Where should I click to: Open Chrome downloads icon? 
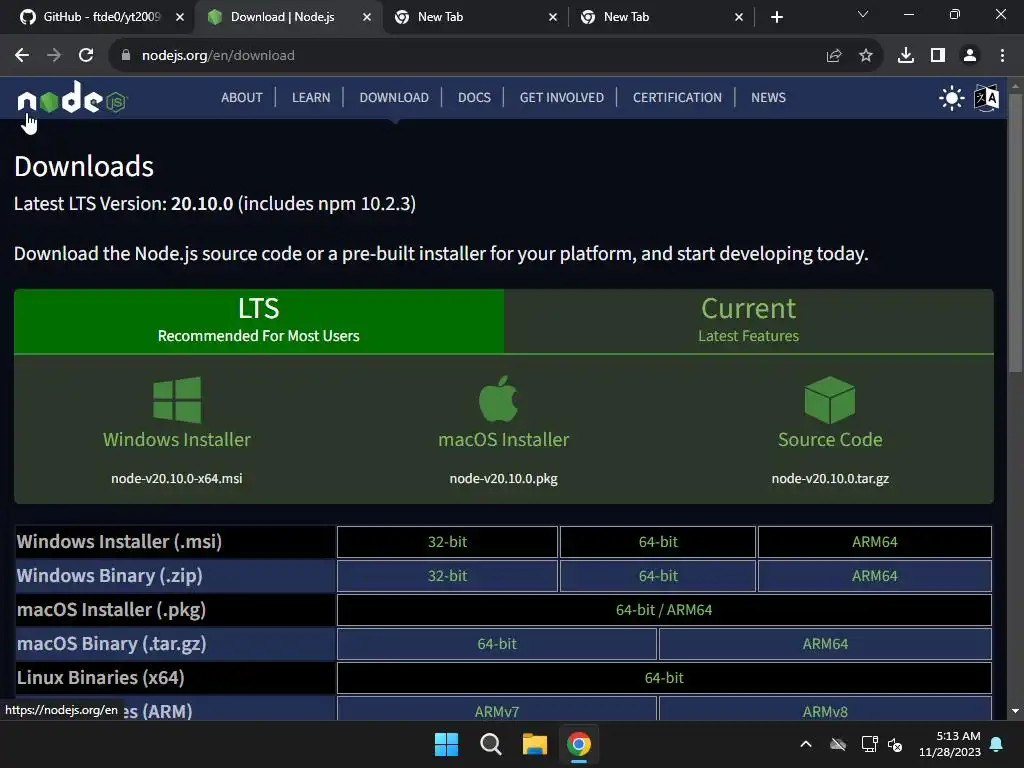[906, 56]
